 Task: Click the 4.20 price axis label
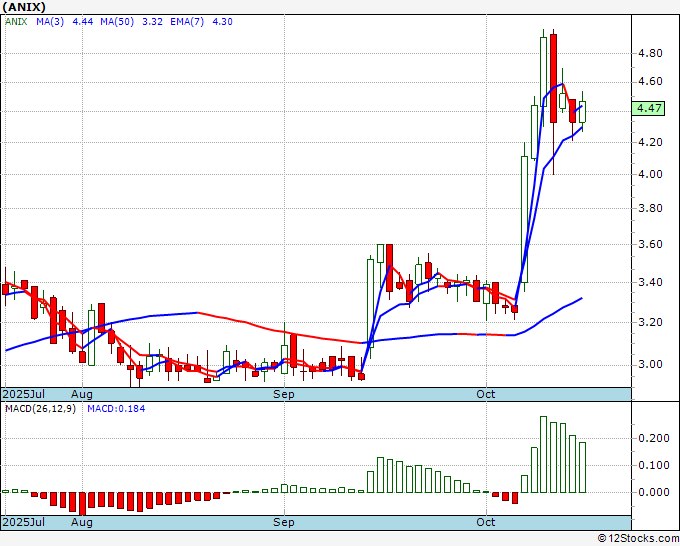coord(651,142)
